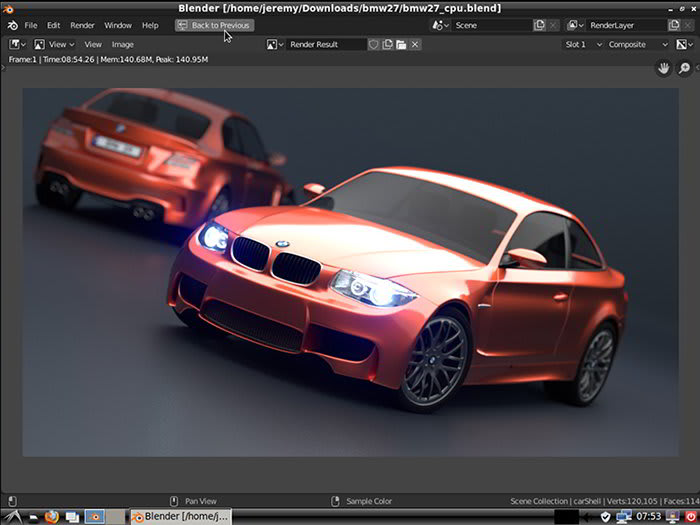Screen dimensions: 700x525
Task: Open the view layer browse dropdown
Action: tap(575, 25)
